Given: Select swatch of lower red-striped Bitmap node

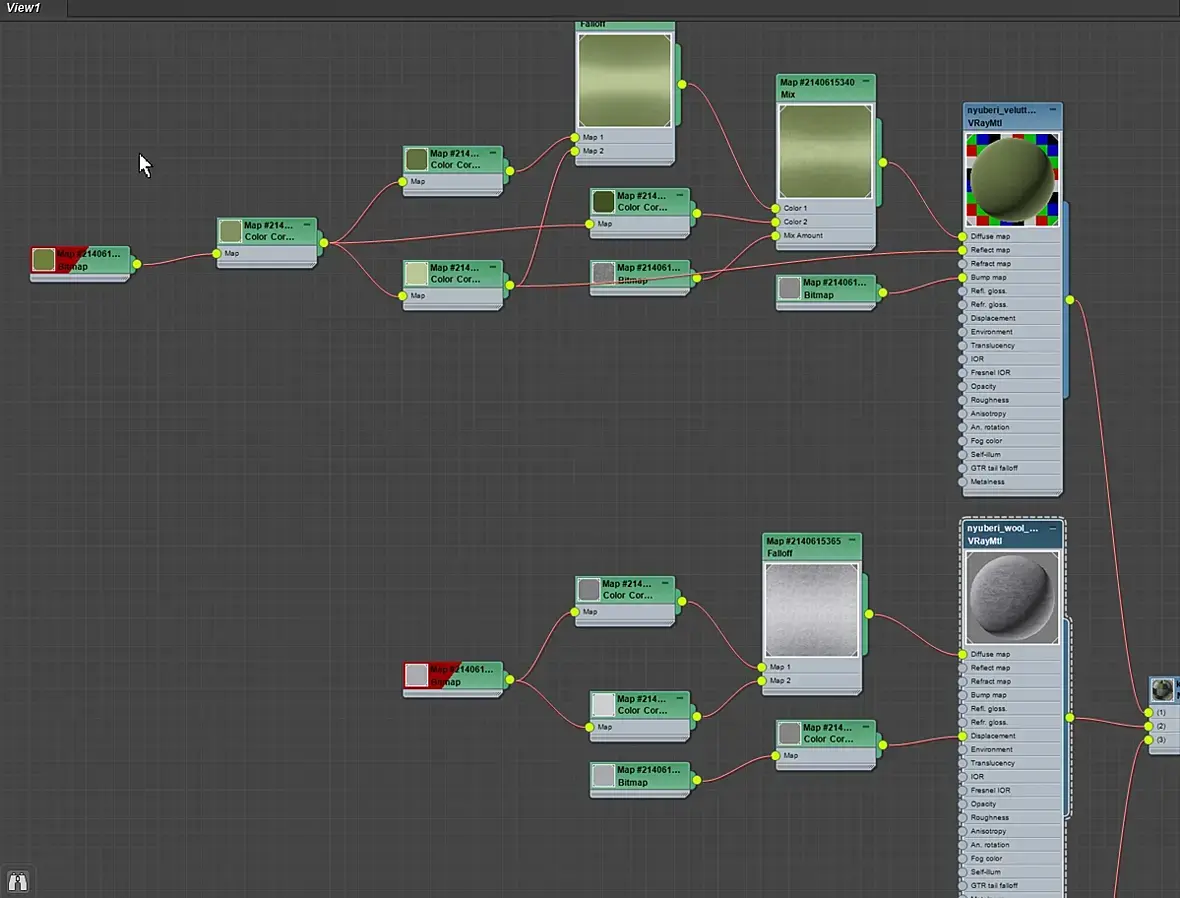Looking at the screenshot, I should pos(416,674).
